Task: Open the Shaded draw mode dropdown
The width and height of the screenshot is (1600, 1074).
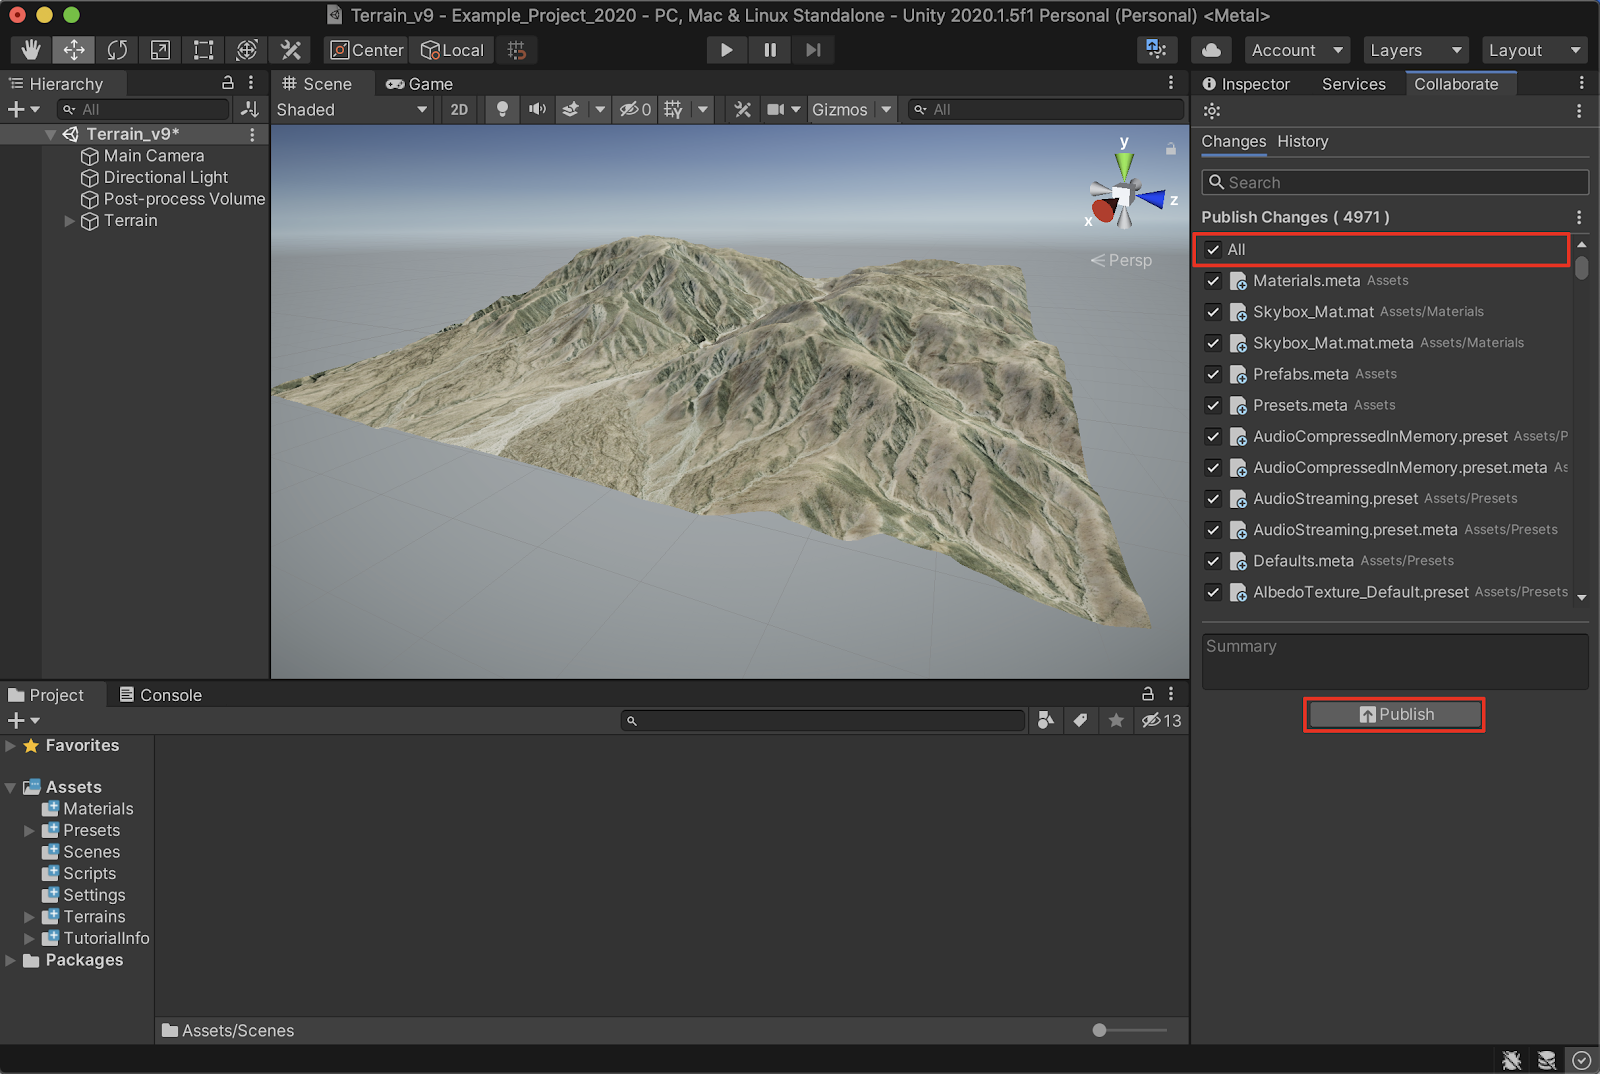Action: click(x=351, y=109)
